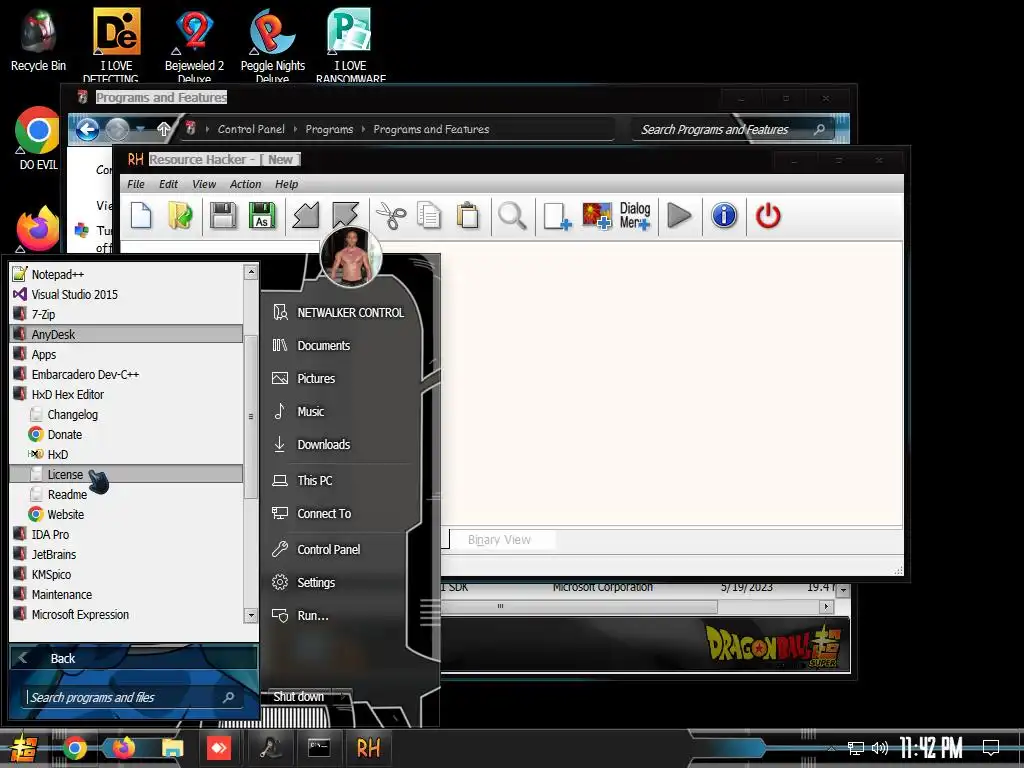Viewport: 1024px width, 768px height.
Task: Collapse HxD Hex Editor folder
Action: click(127, 394)
